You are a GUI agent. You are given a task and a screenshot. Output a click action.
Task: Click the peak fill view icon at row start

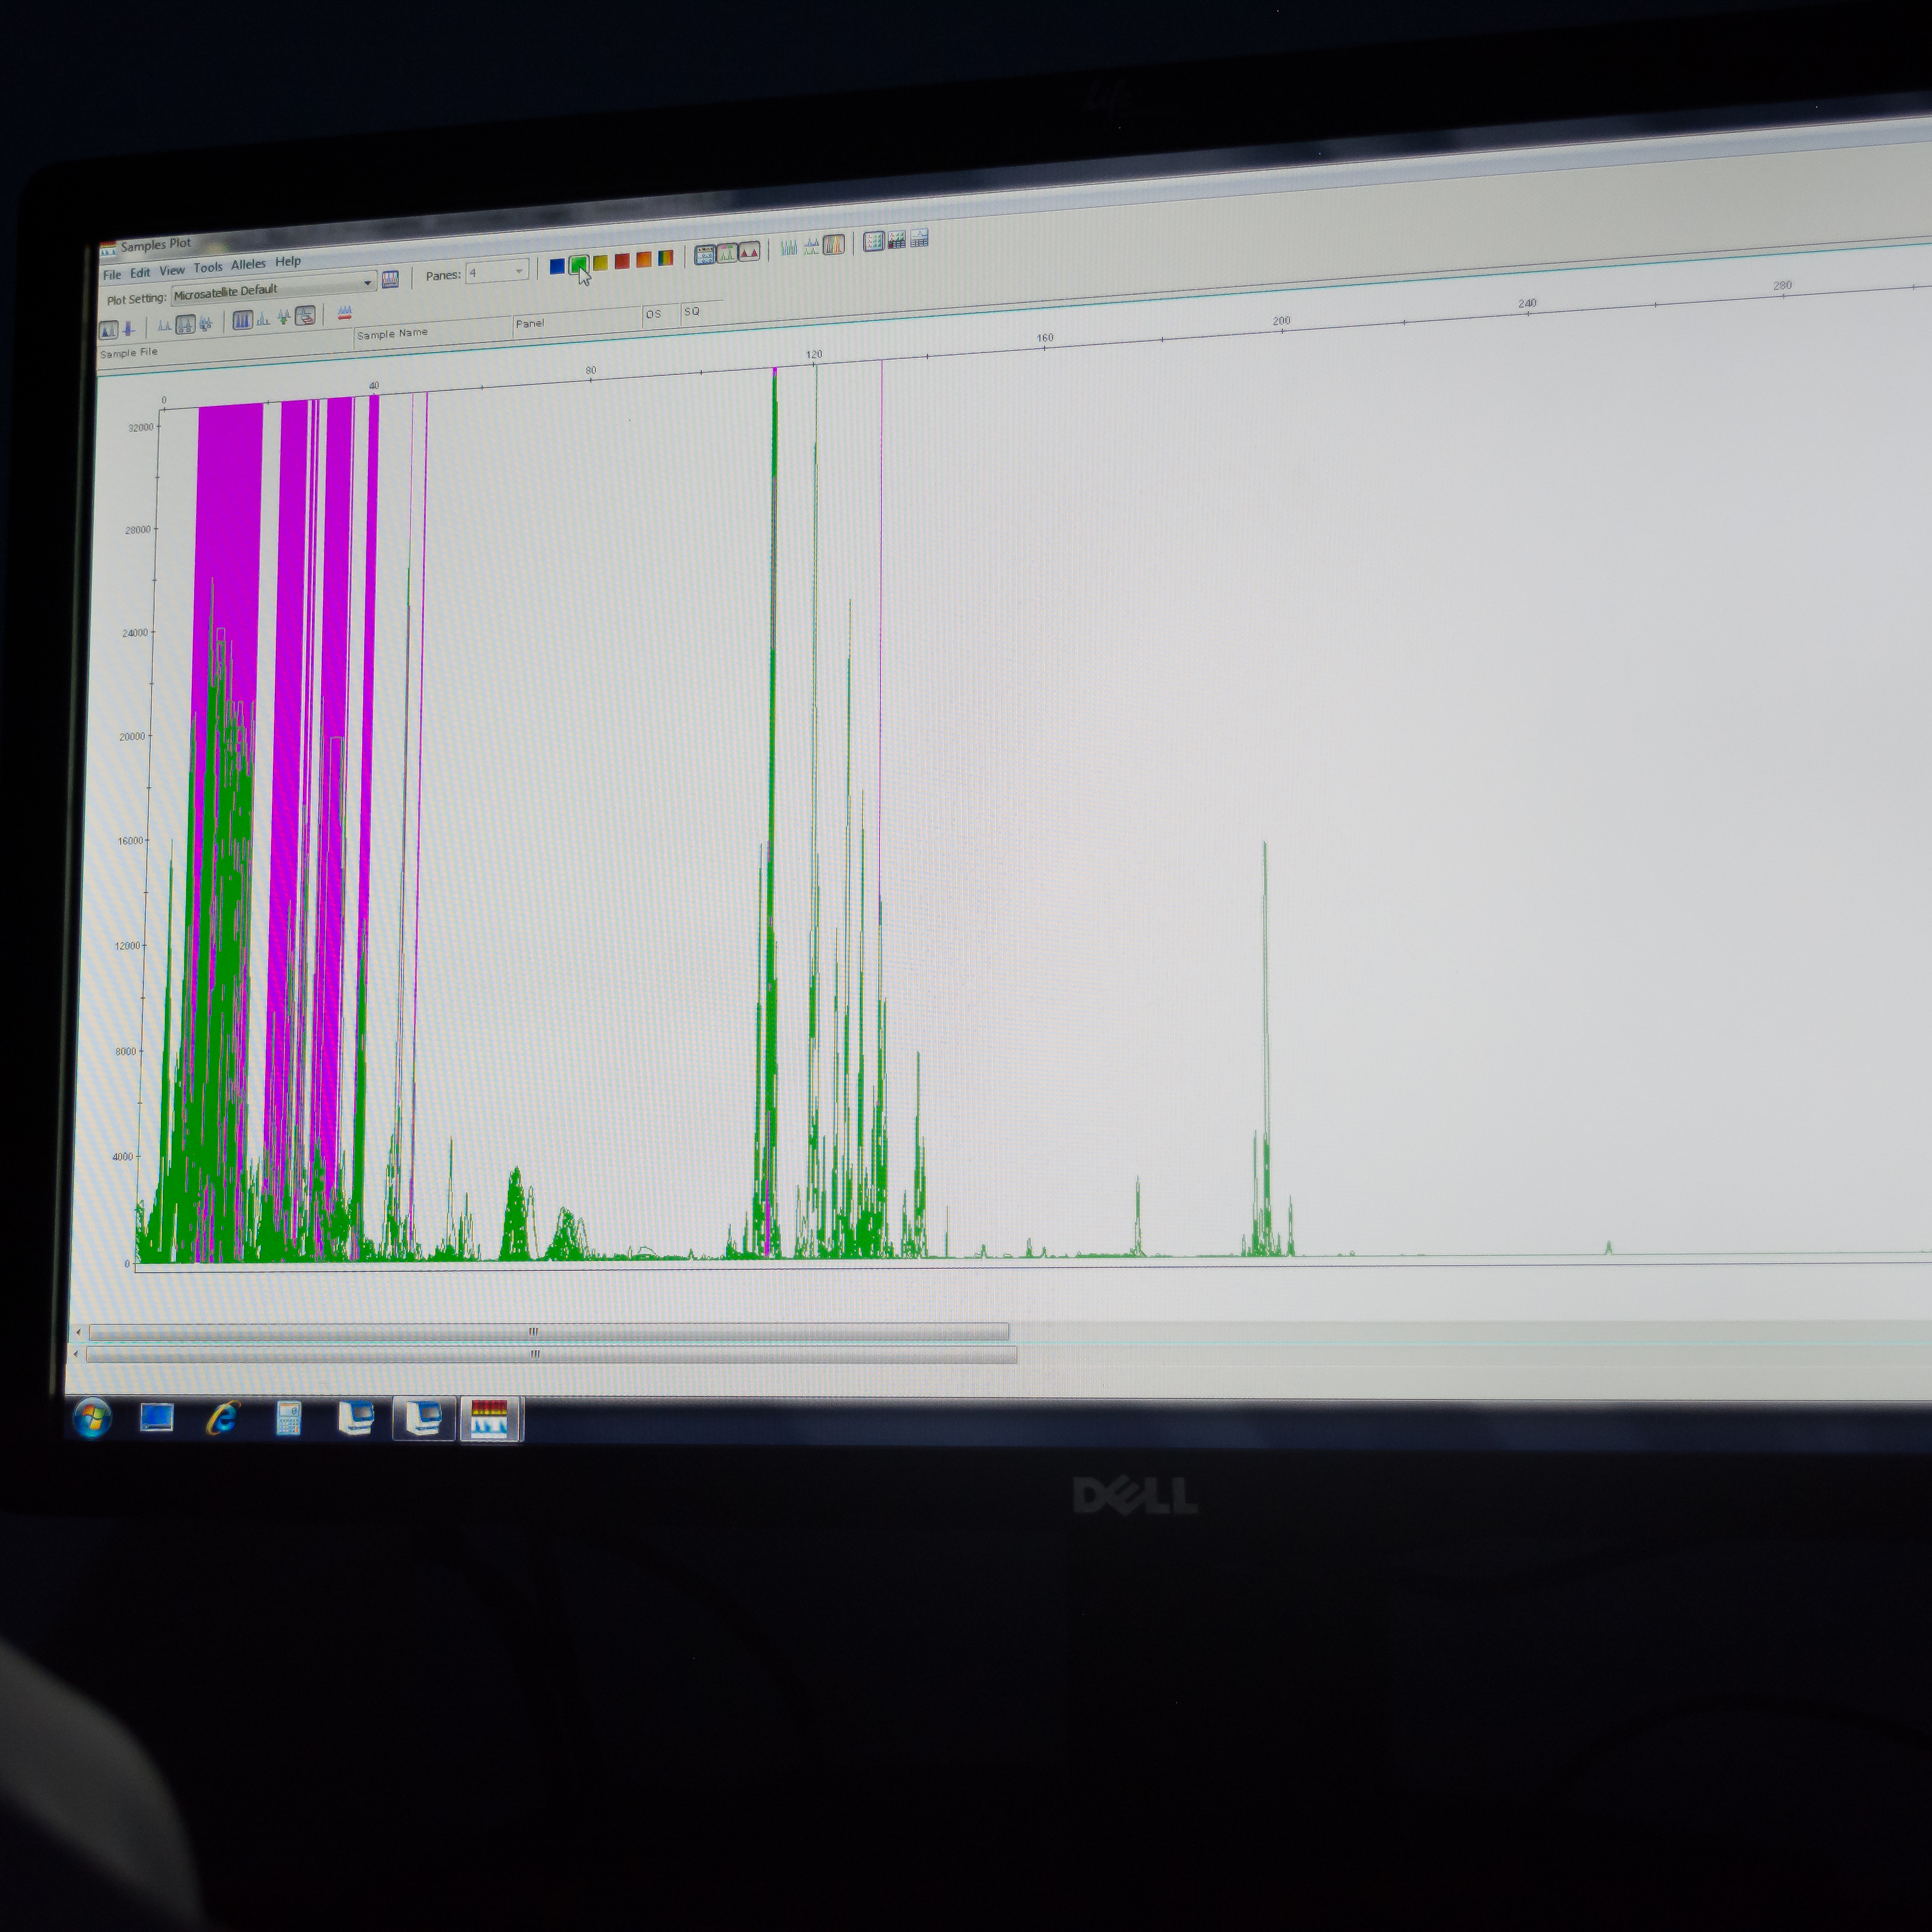108,329
